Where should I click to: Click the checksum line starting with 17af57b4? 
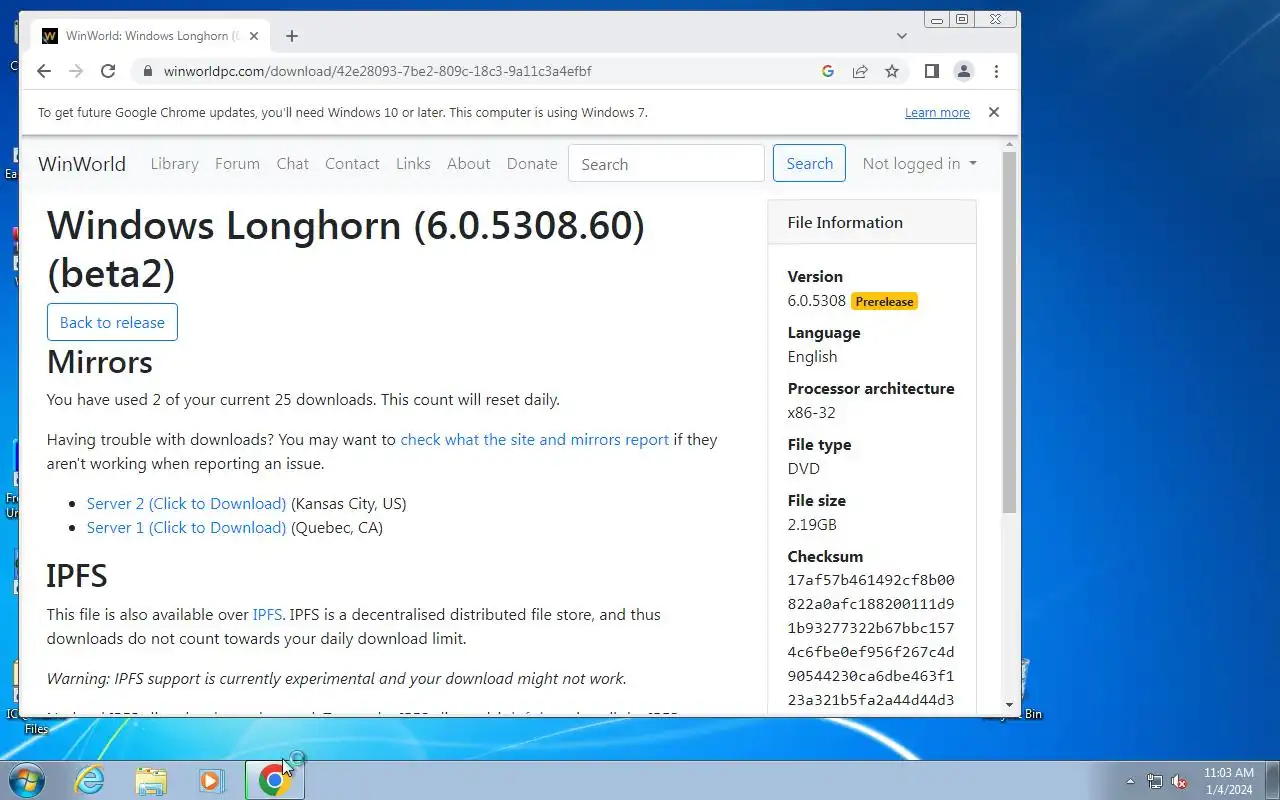coord(871,580)
